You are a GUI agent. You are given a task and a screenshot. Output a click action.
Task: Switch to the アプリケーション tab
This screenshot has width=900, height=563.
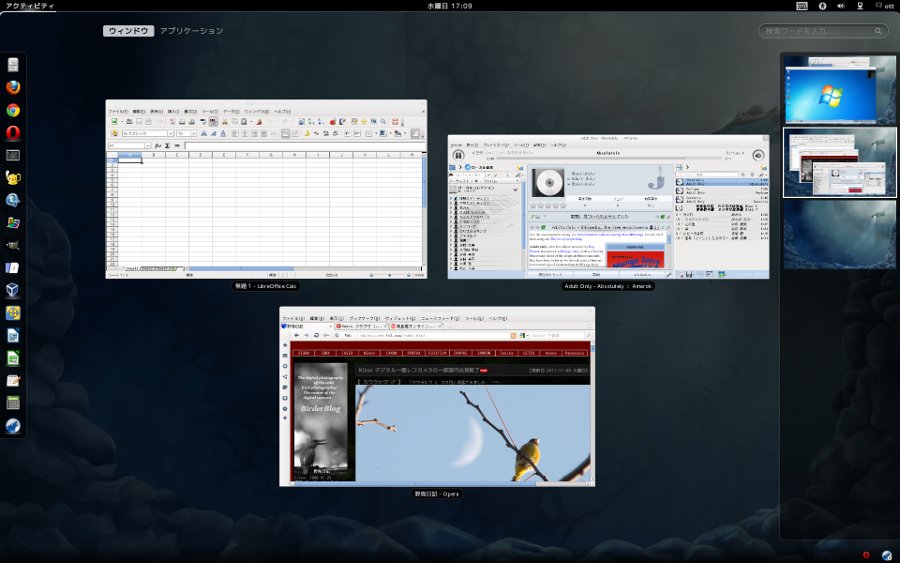coord(192,31)
